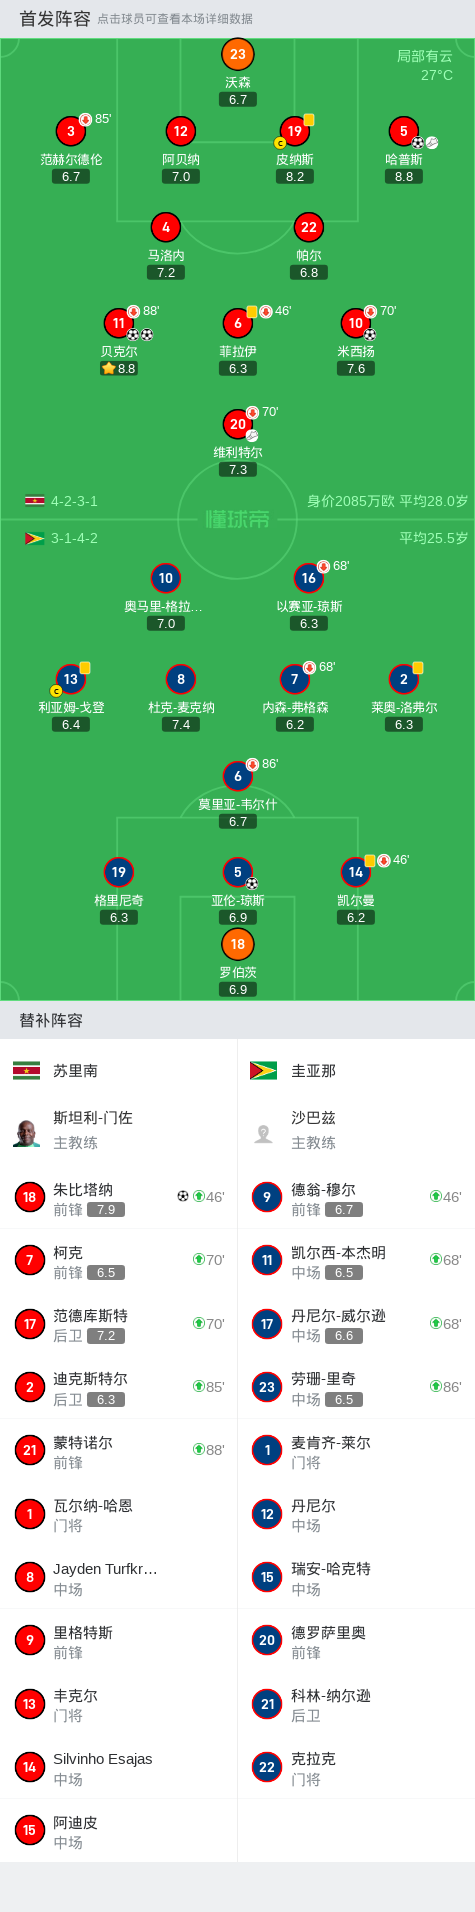Open Silvinho Esajas substitute entry

pos(119,1768)
